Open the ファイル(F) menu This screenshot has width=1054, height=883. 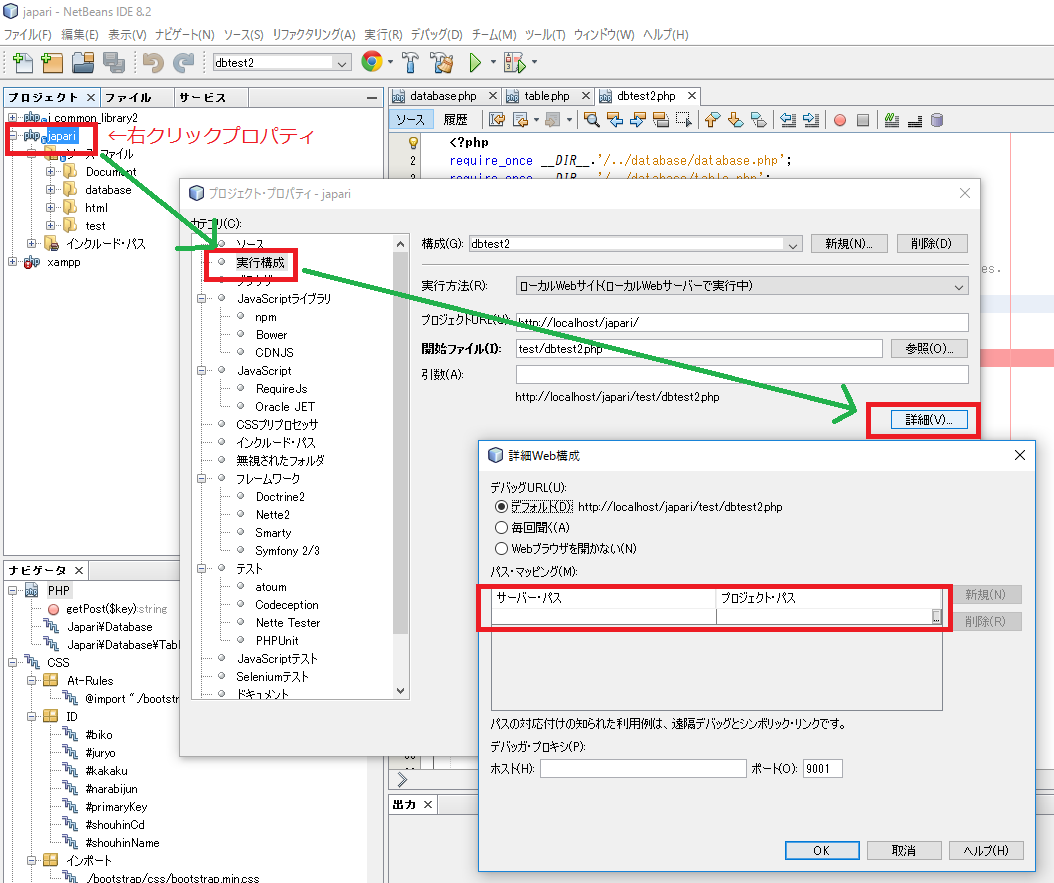click(28, 34)
